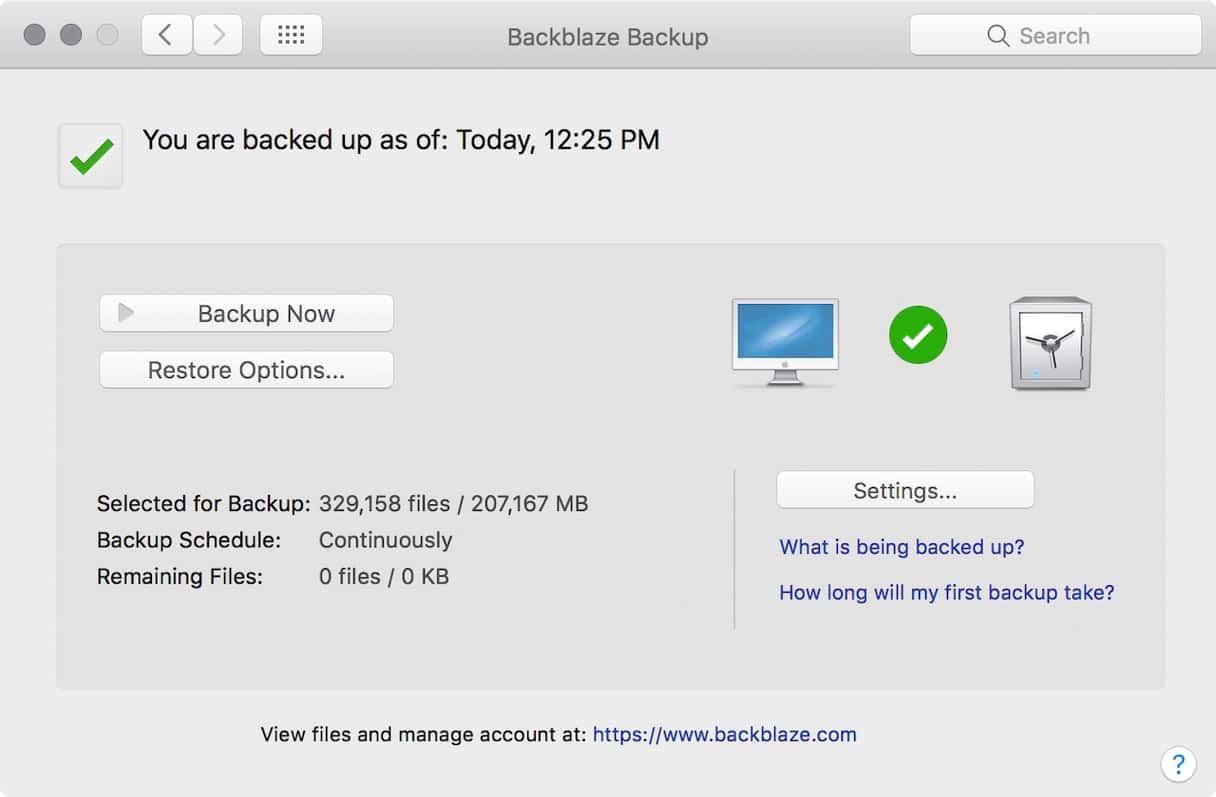Image resolution: width=1216 pixels, height=797 pixels.
Task: Open help with the question mark button
Action: [1178, 764]
